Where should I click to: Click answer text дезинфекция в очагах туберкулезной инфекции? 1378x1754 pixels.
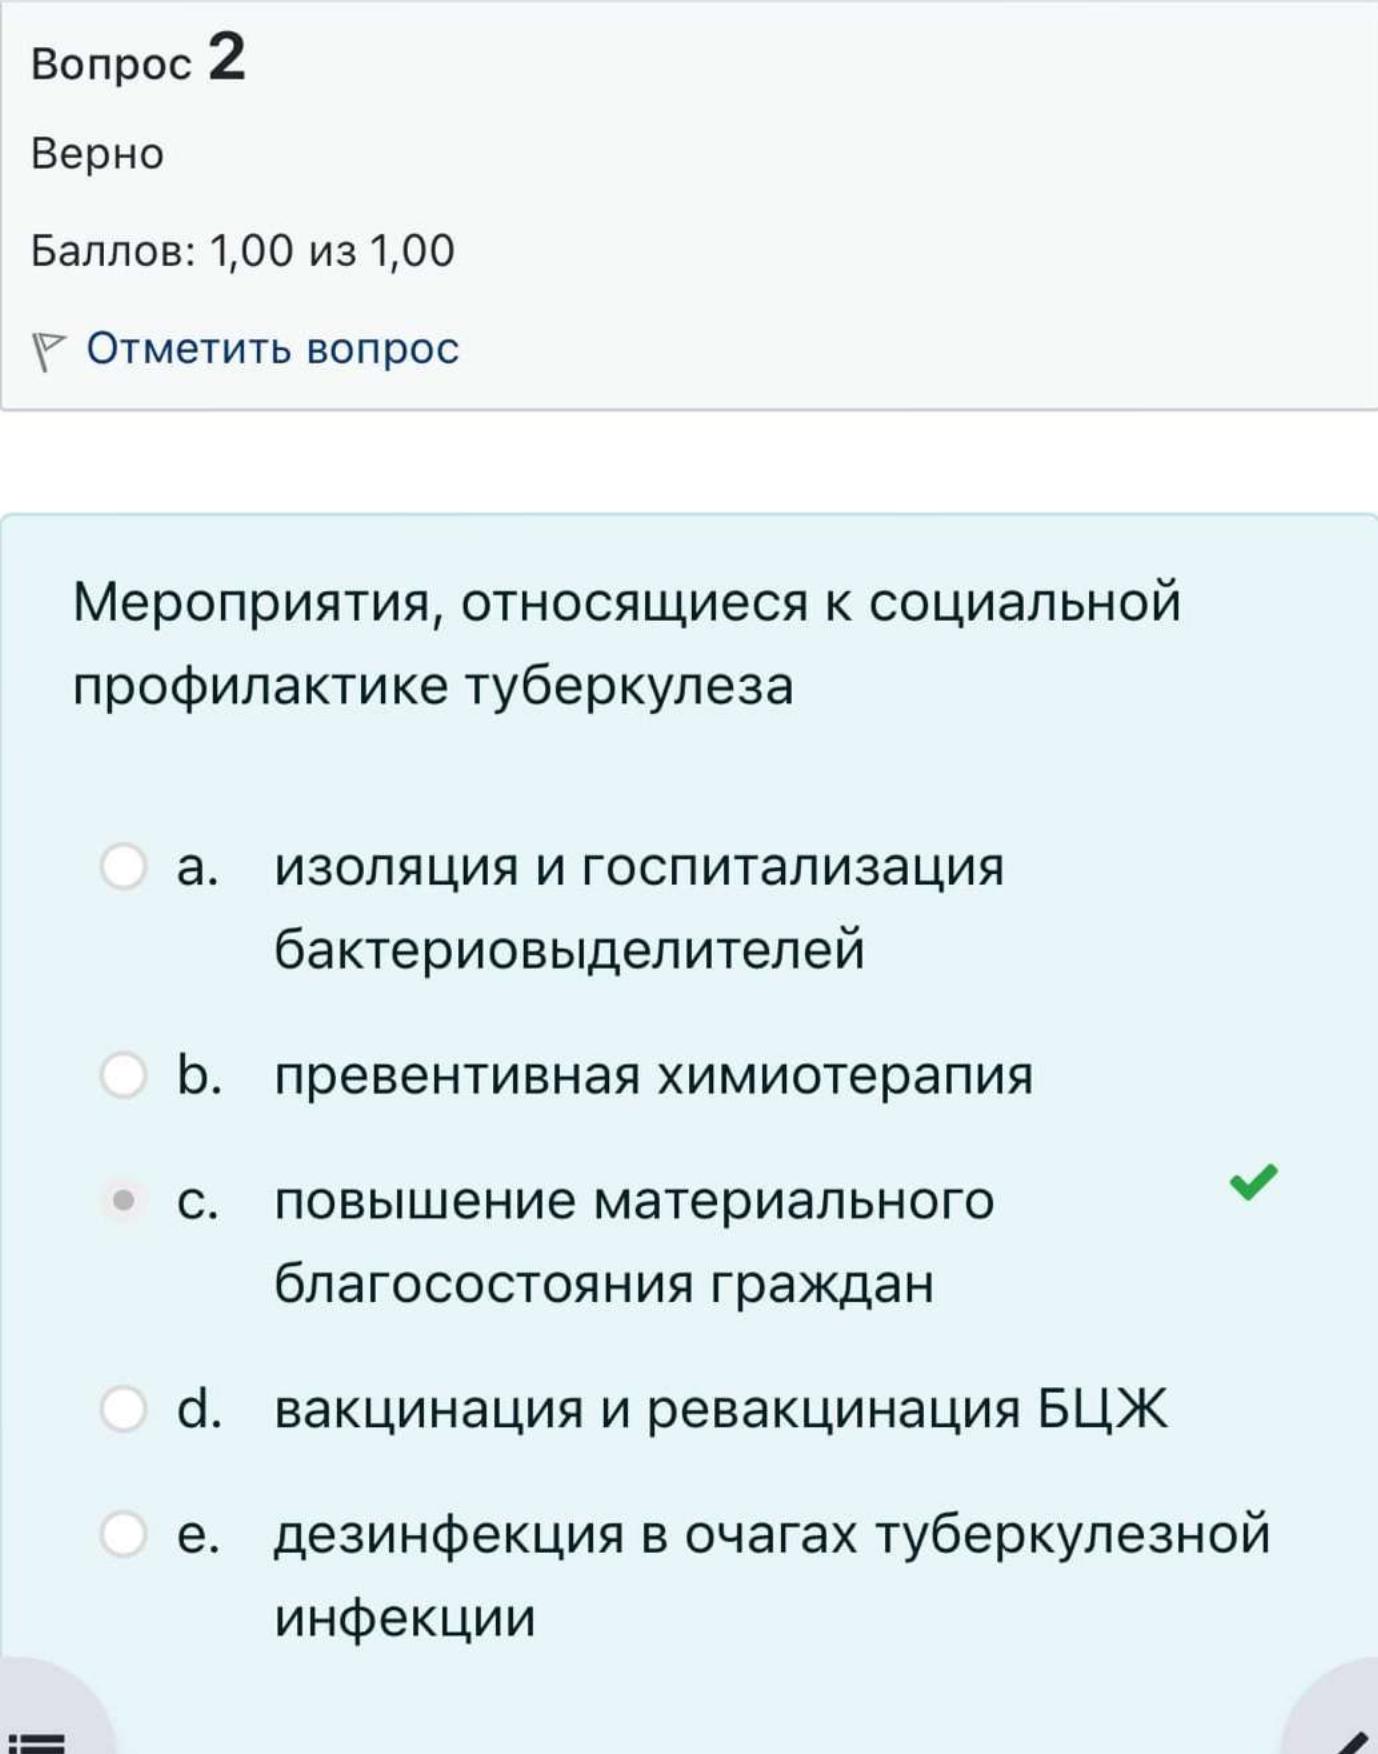pos(772,1576)
